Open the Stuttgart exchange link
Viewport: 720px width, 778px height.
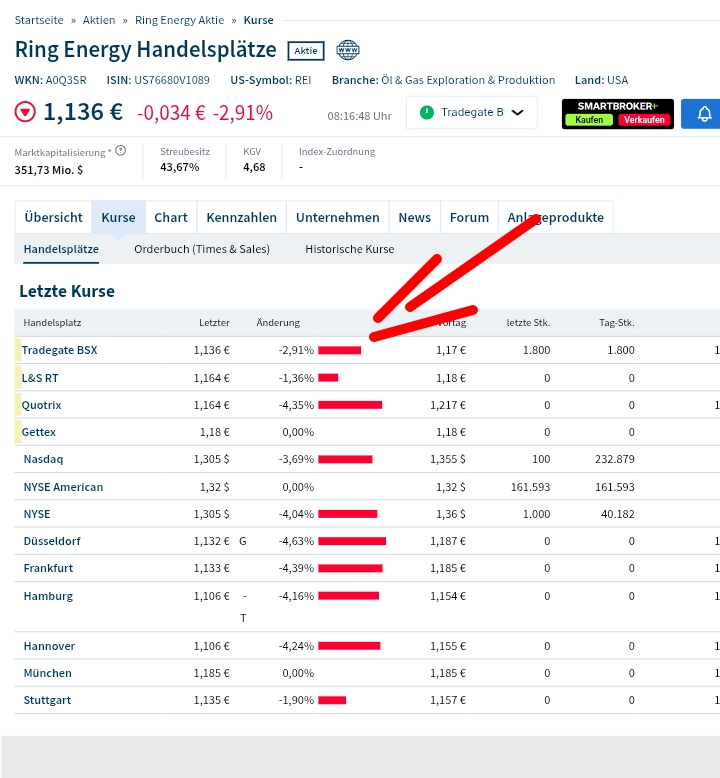point(48,700)
